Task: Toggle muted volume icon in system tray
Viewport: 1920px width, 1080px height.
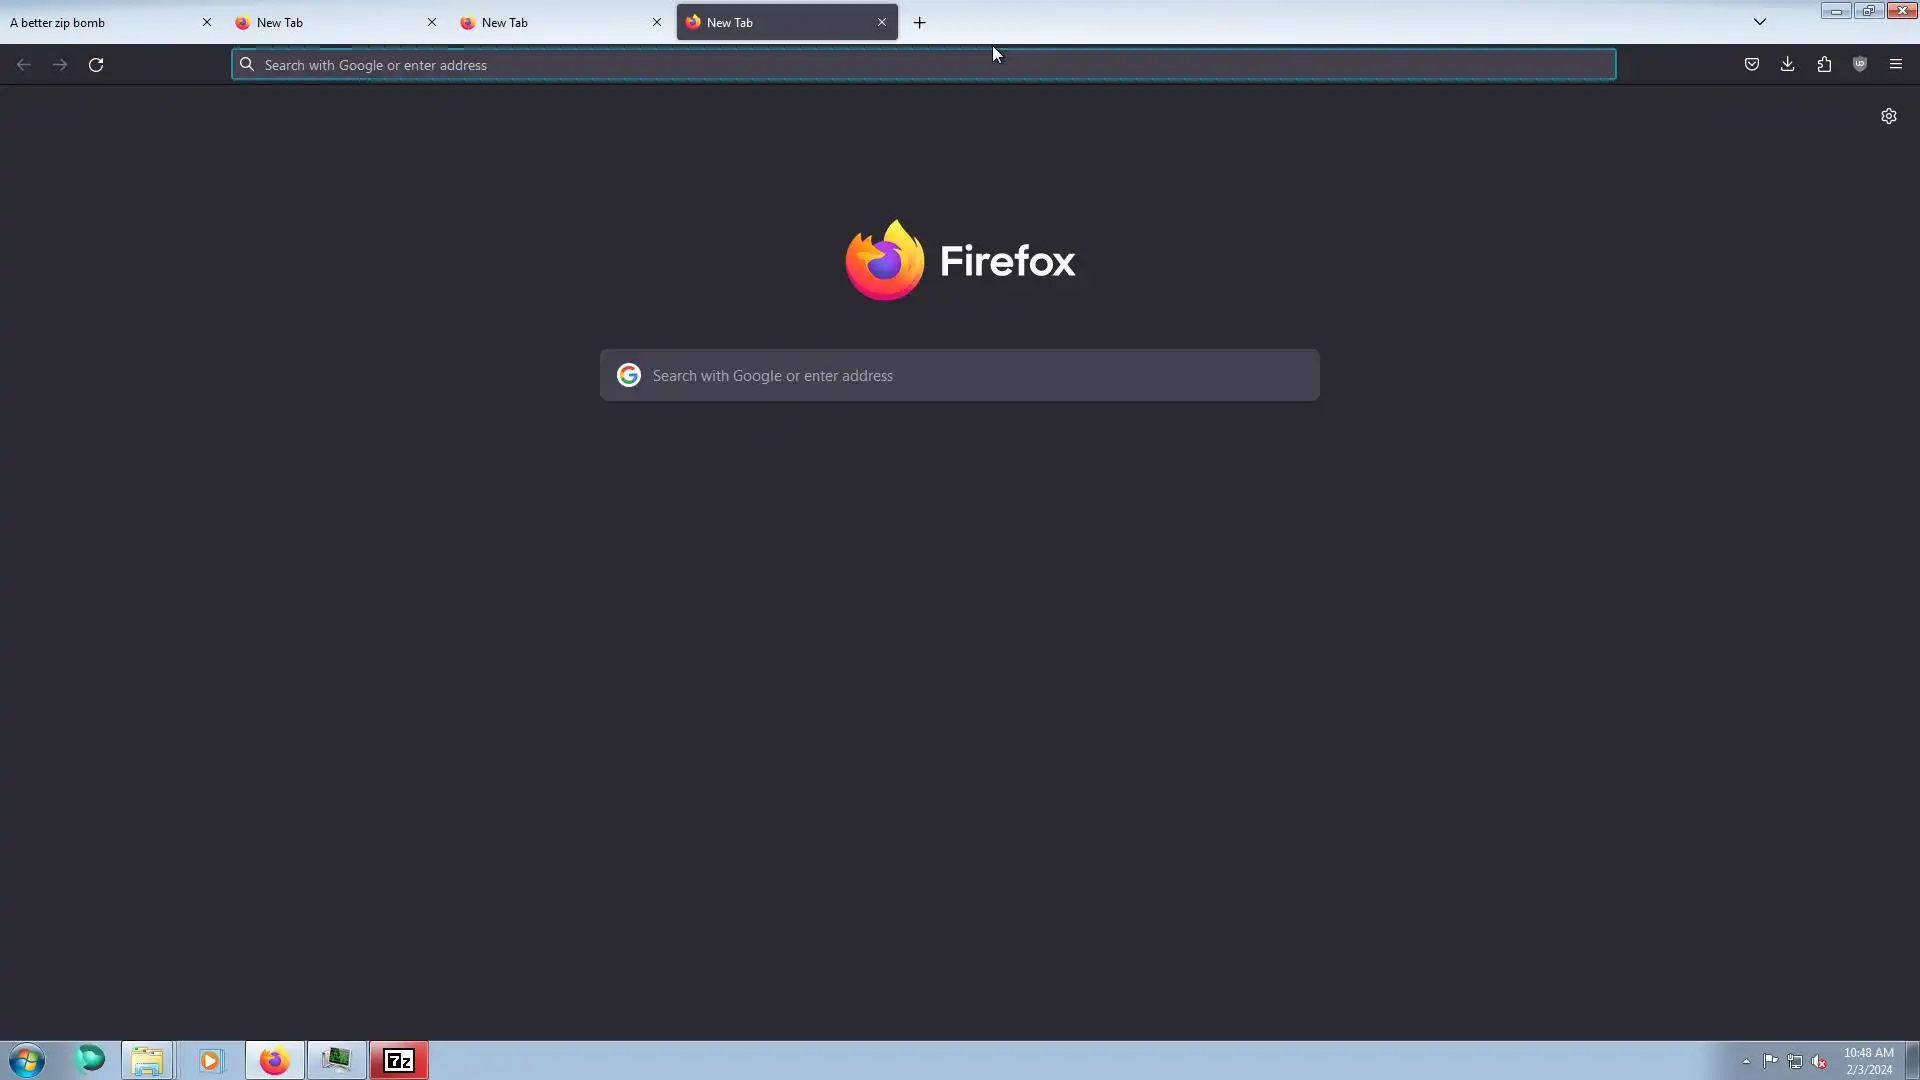Action: [1819, 1061]
